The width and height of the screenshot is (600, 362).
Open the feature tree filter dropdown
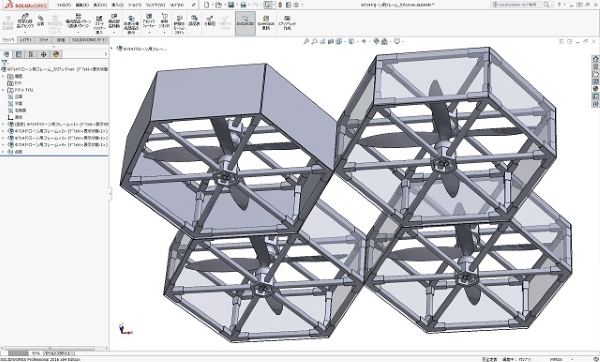click(5, 62)
